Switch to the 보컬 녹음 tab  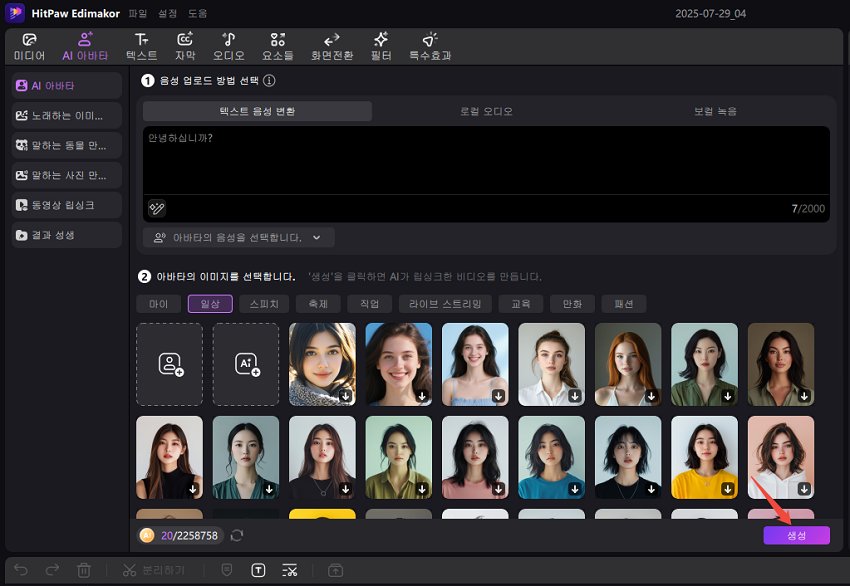tap(715, 111)
